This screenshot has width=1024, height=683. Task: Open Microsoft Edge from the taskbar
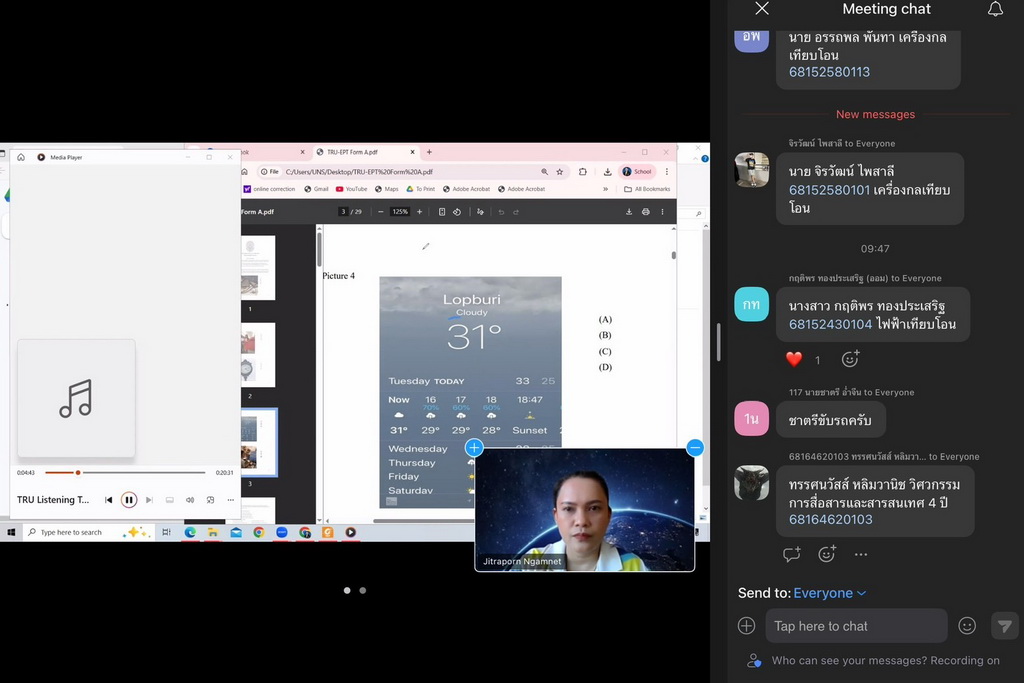click(x=190, y=532)
